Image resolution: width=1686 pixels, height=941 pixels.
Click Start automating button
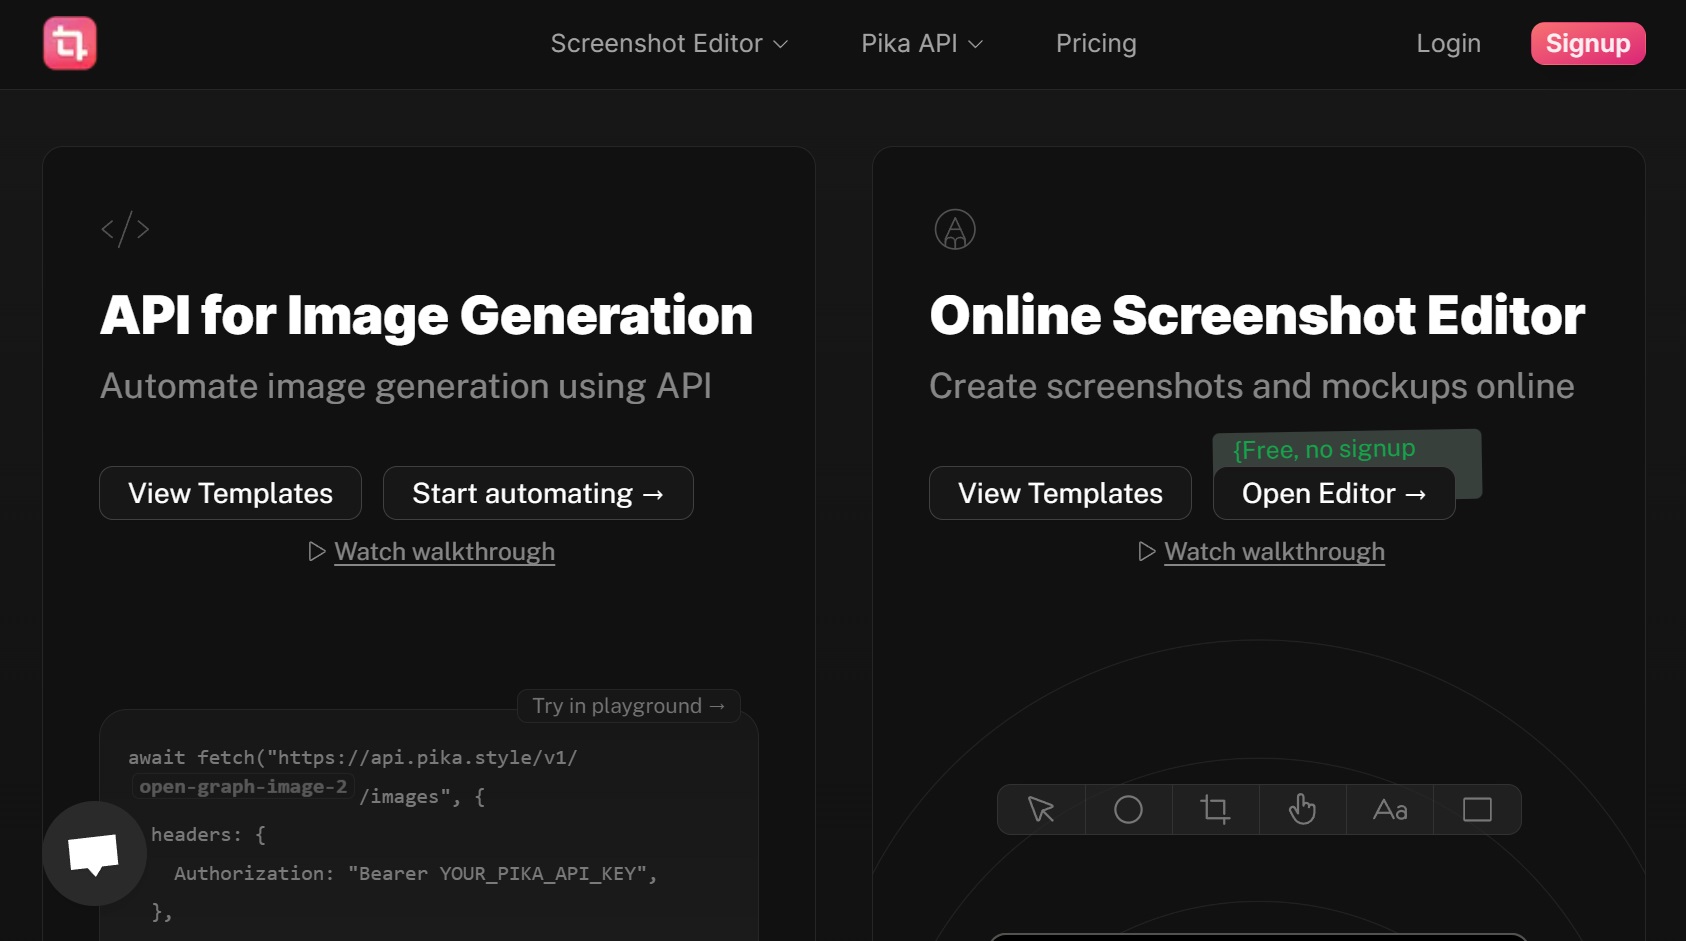(538, 493)
